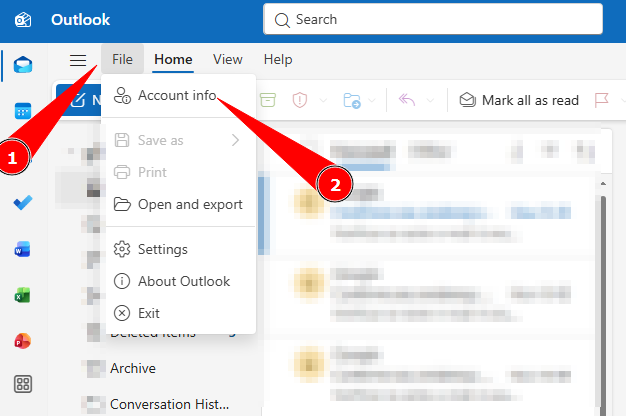Click the Outlook title text
Screen dimensions: 626x416
coord(80,20)
